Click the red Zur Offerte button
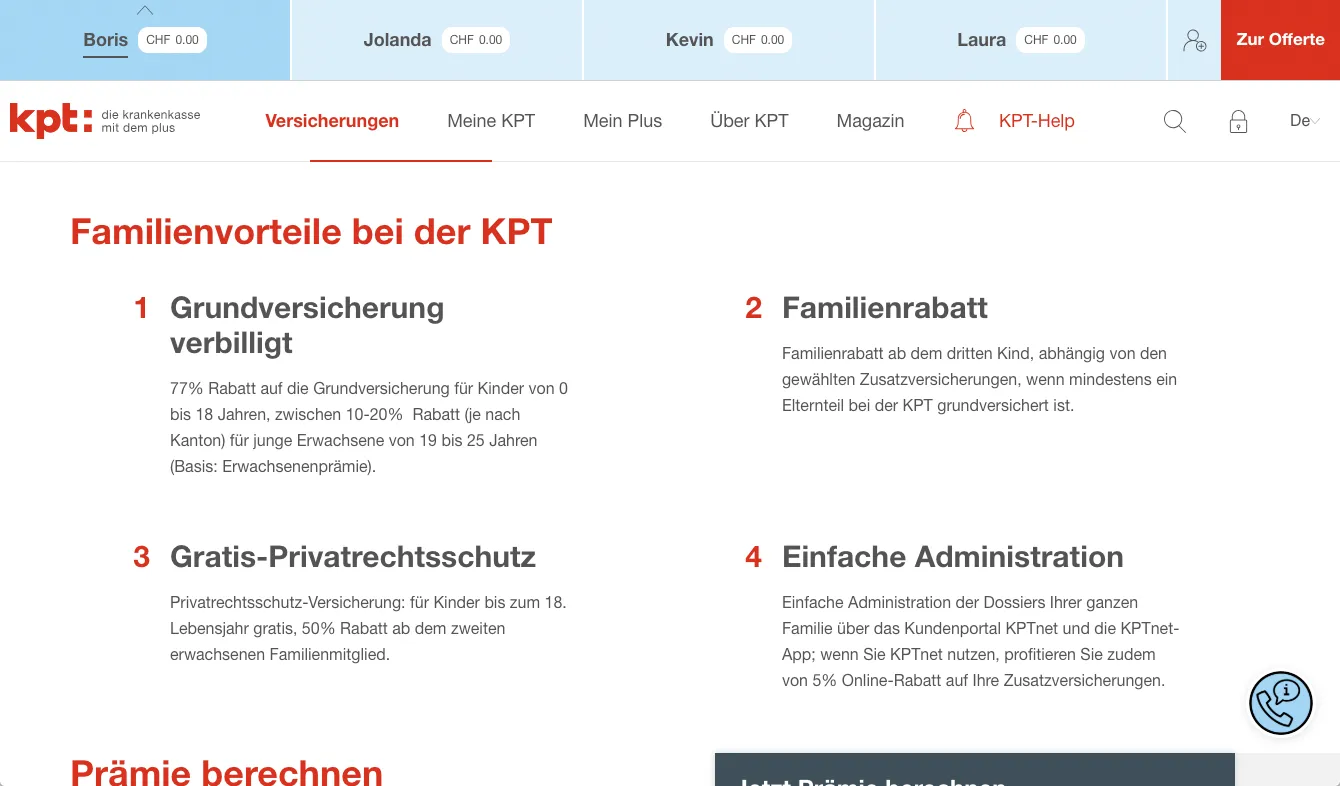 [1280, 40]
